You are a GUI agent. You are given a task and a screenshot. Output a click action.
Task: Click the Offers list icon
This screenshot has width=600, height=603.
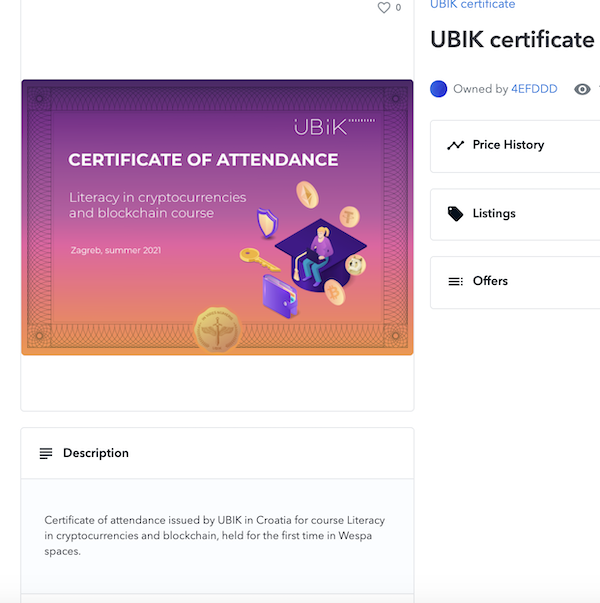pyautogui.click(x=455, y=282)
